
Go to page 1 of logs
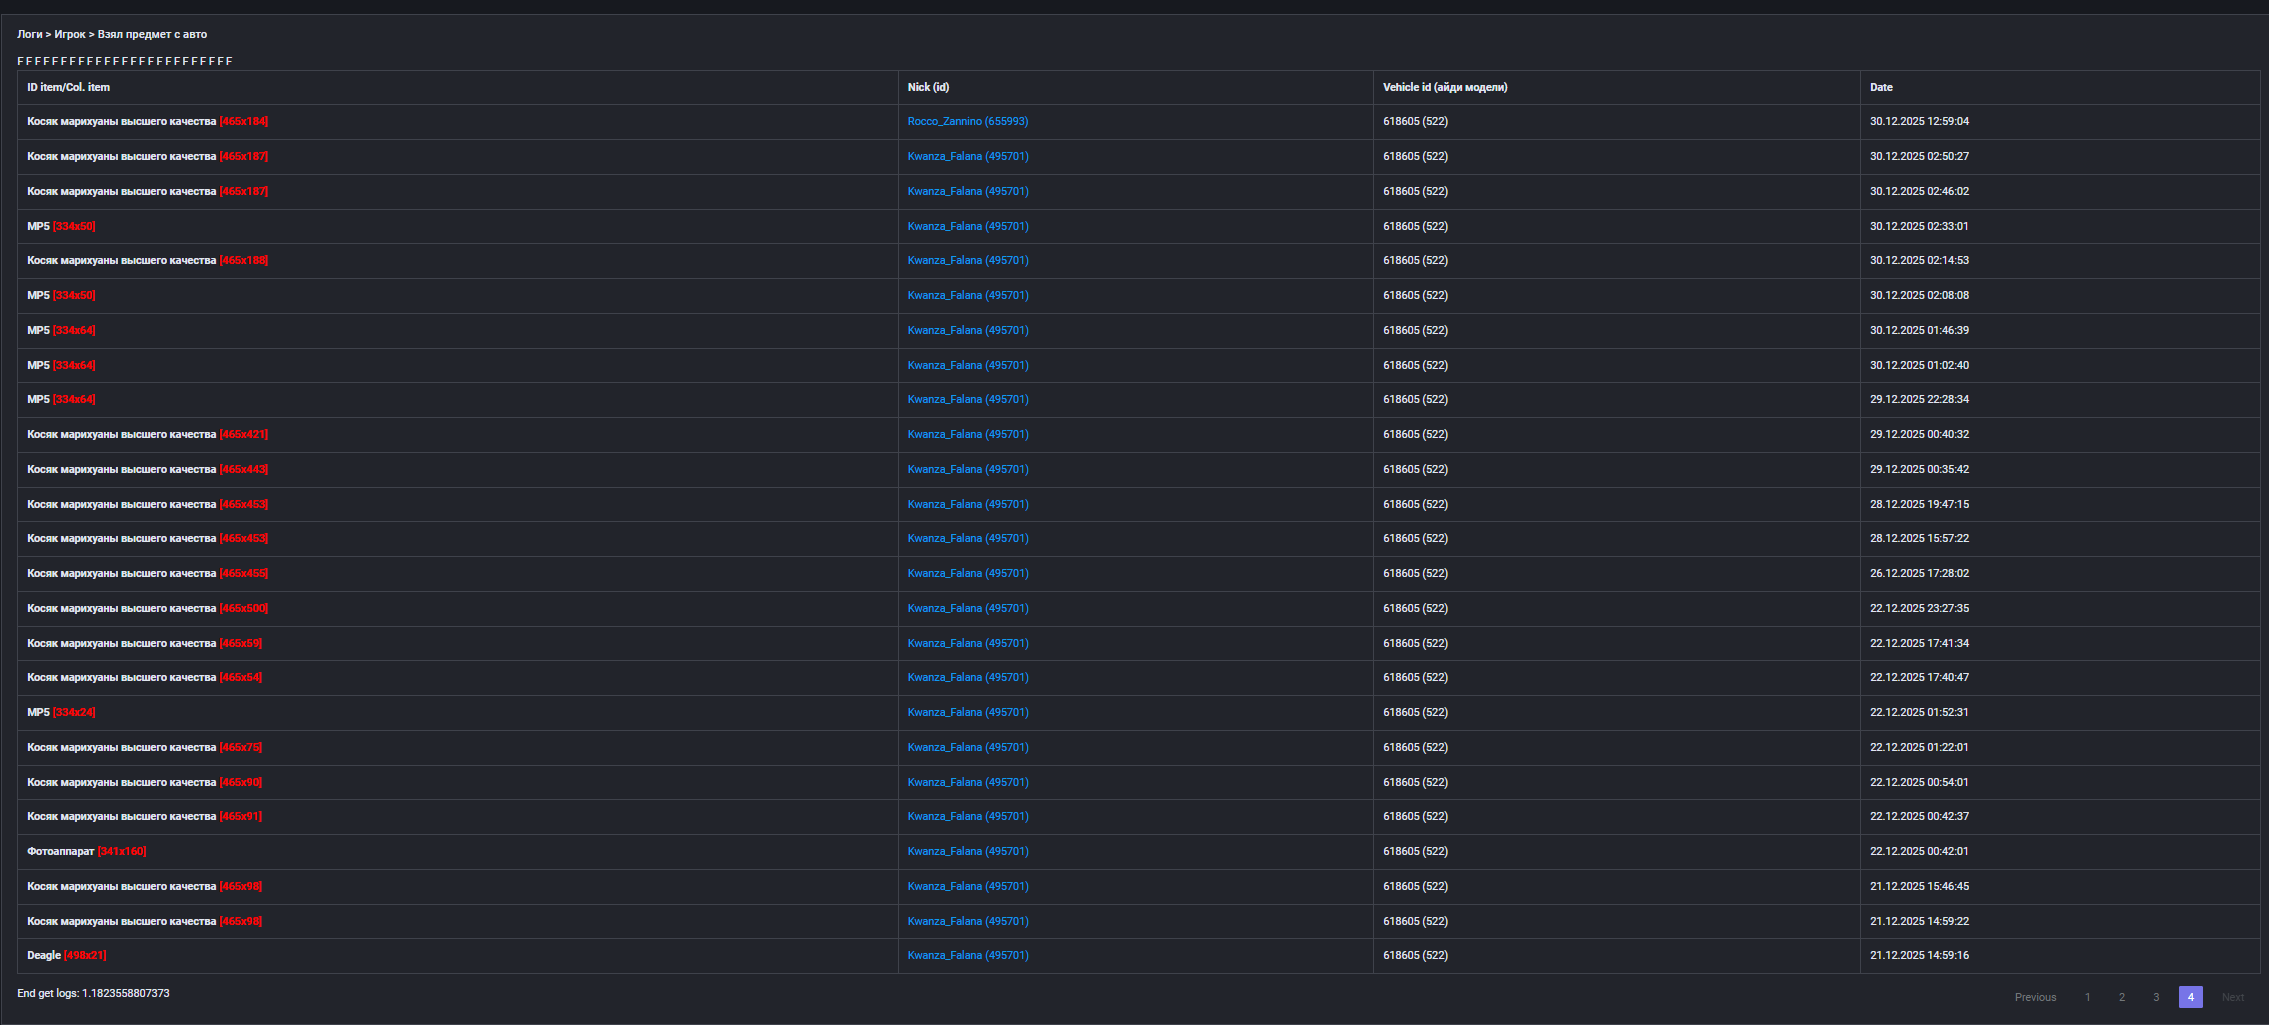tap(2087, 997)
